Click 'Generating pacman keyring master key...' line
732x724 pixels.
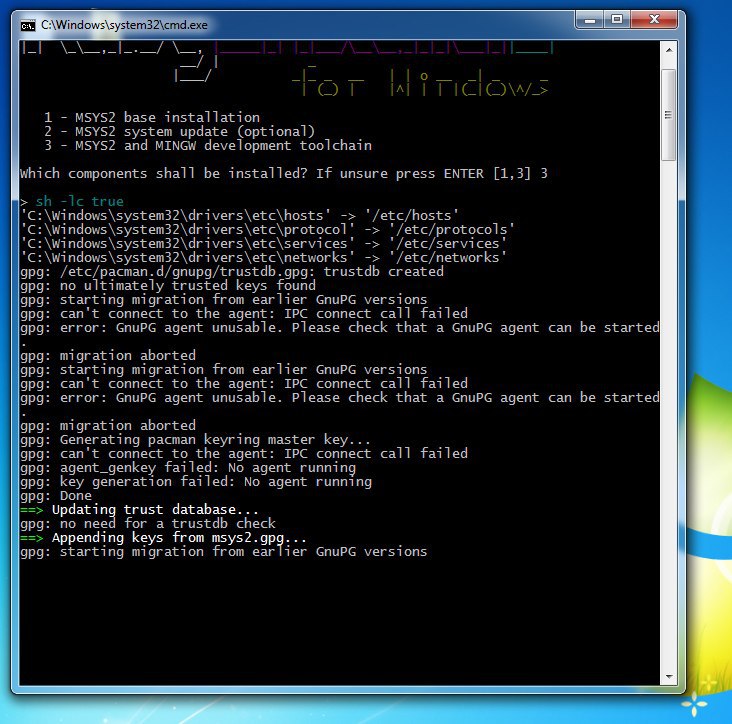[x=195, y=440]
